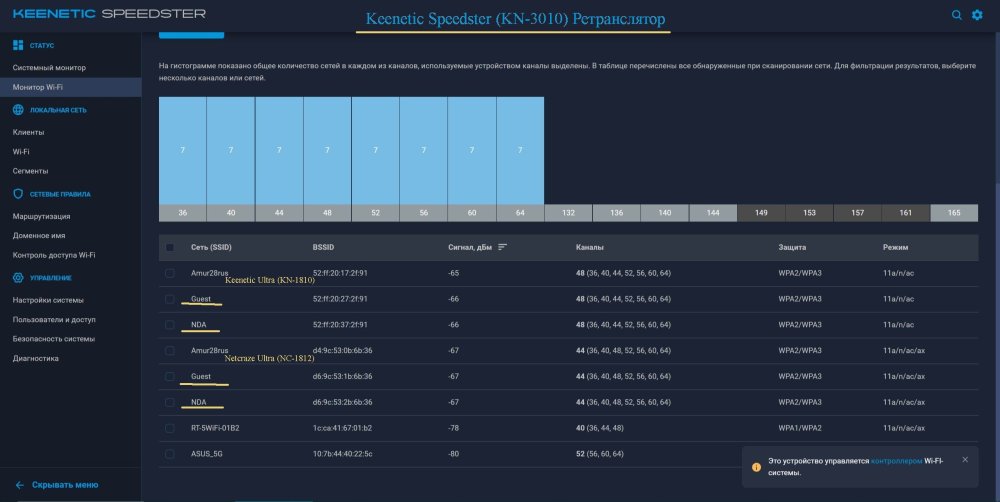Click the Local network globe icon
1000x502 pixels.
tap(18, 110)
